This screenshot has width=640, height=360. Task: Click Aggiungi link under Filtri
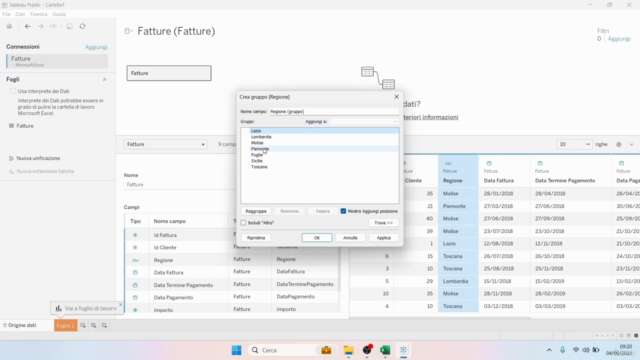[x=619, y=39]
